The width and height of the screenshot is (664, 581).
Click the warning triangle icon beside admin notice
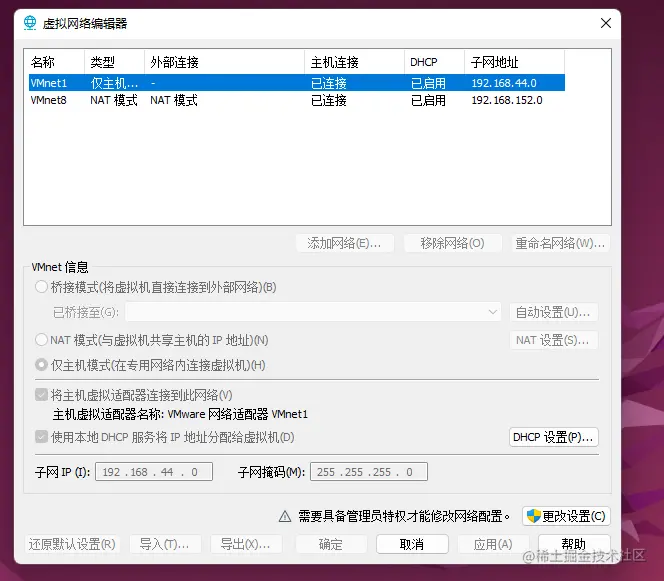(x=285, y=516)
